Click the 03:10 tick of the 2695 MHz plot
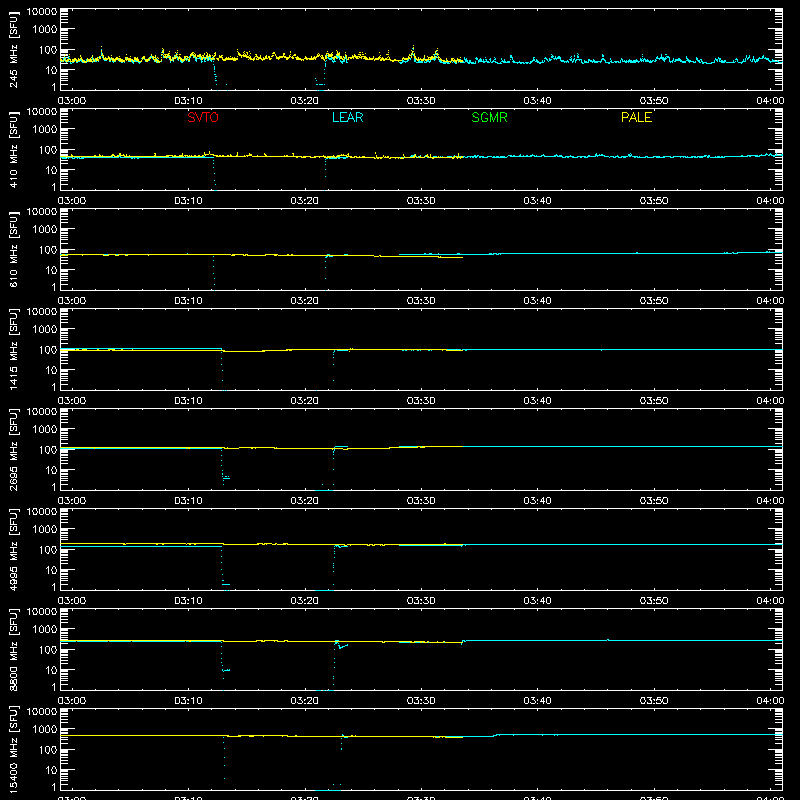Screen dimensions: 800x800 click(188, 501)
